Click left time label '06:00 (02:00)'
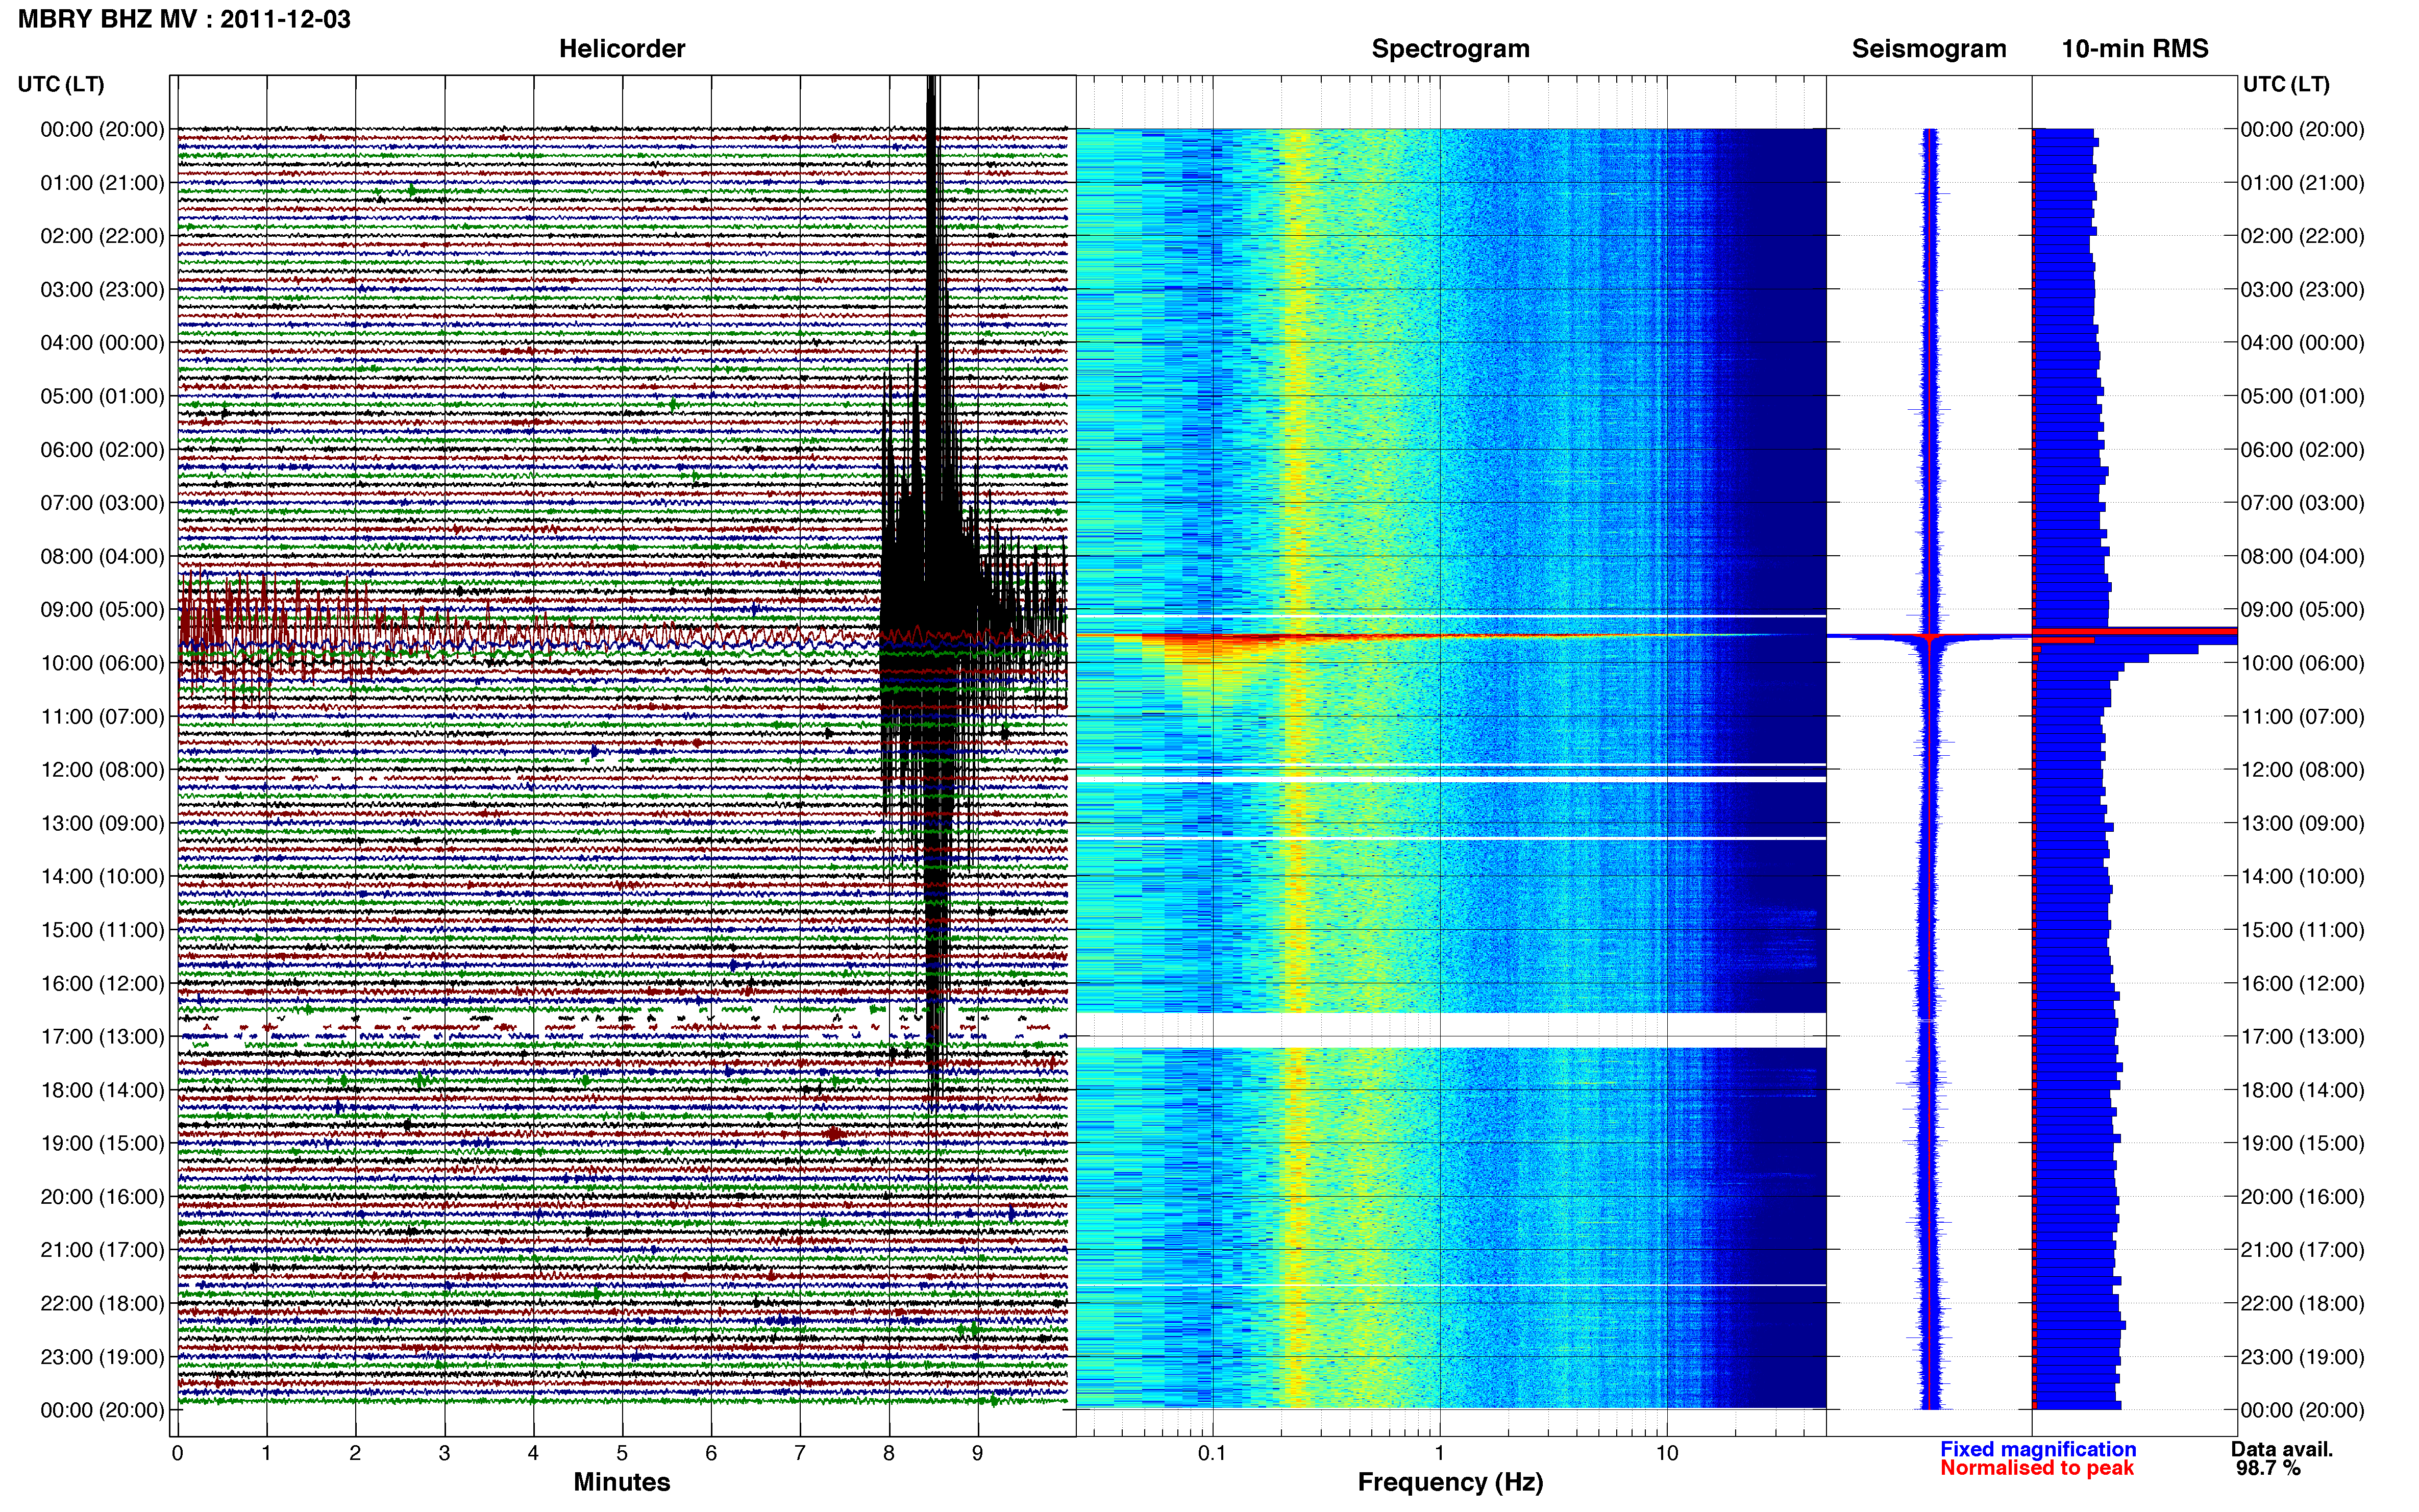Screen dimensions: 2419x1512 [102, 450]
